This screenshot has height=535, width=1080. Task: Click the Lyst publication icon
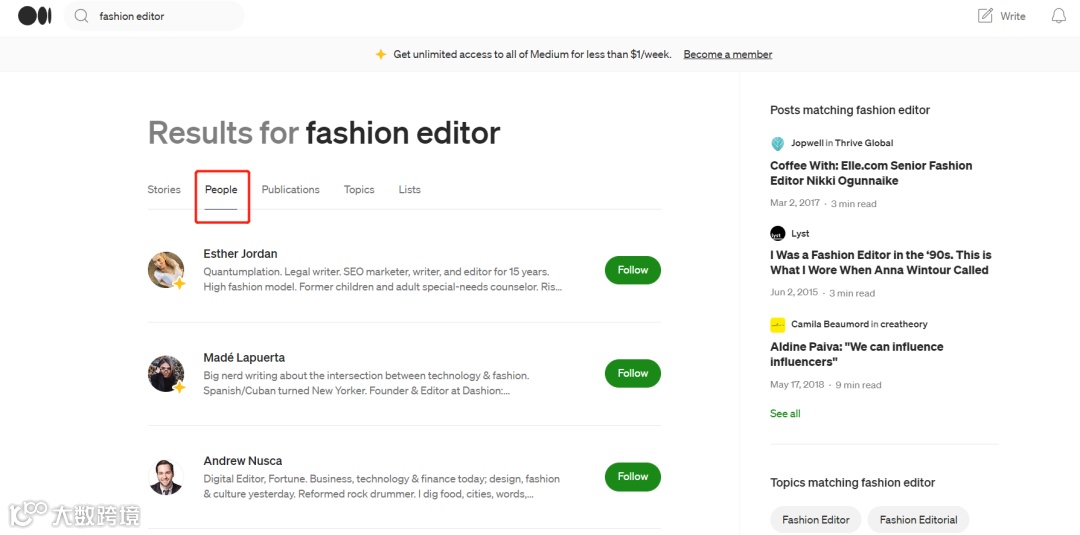(778, 233)
